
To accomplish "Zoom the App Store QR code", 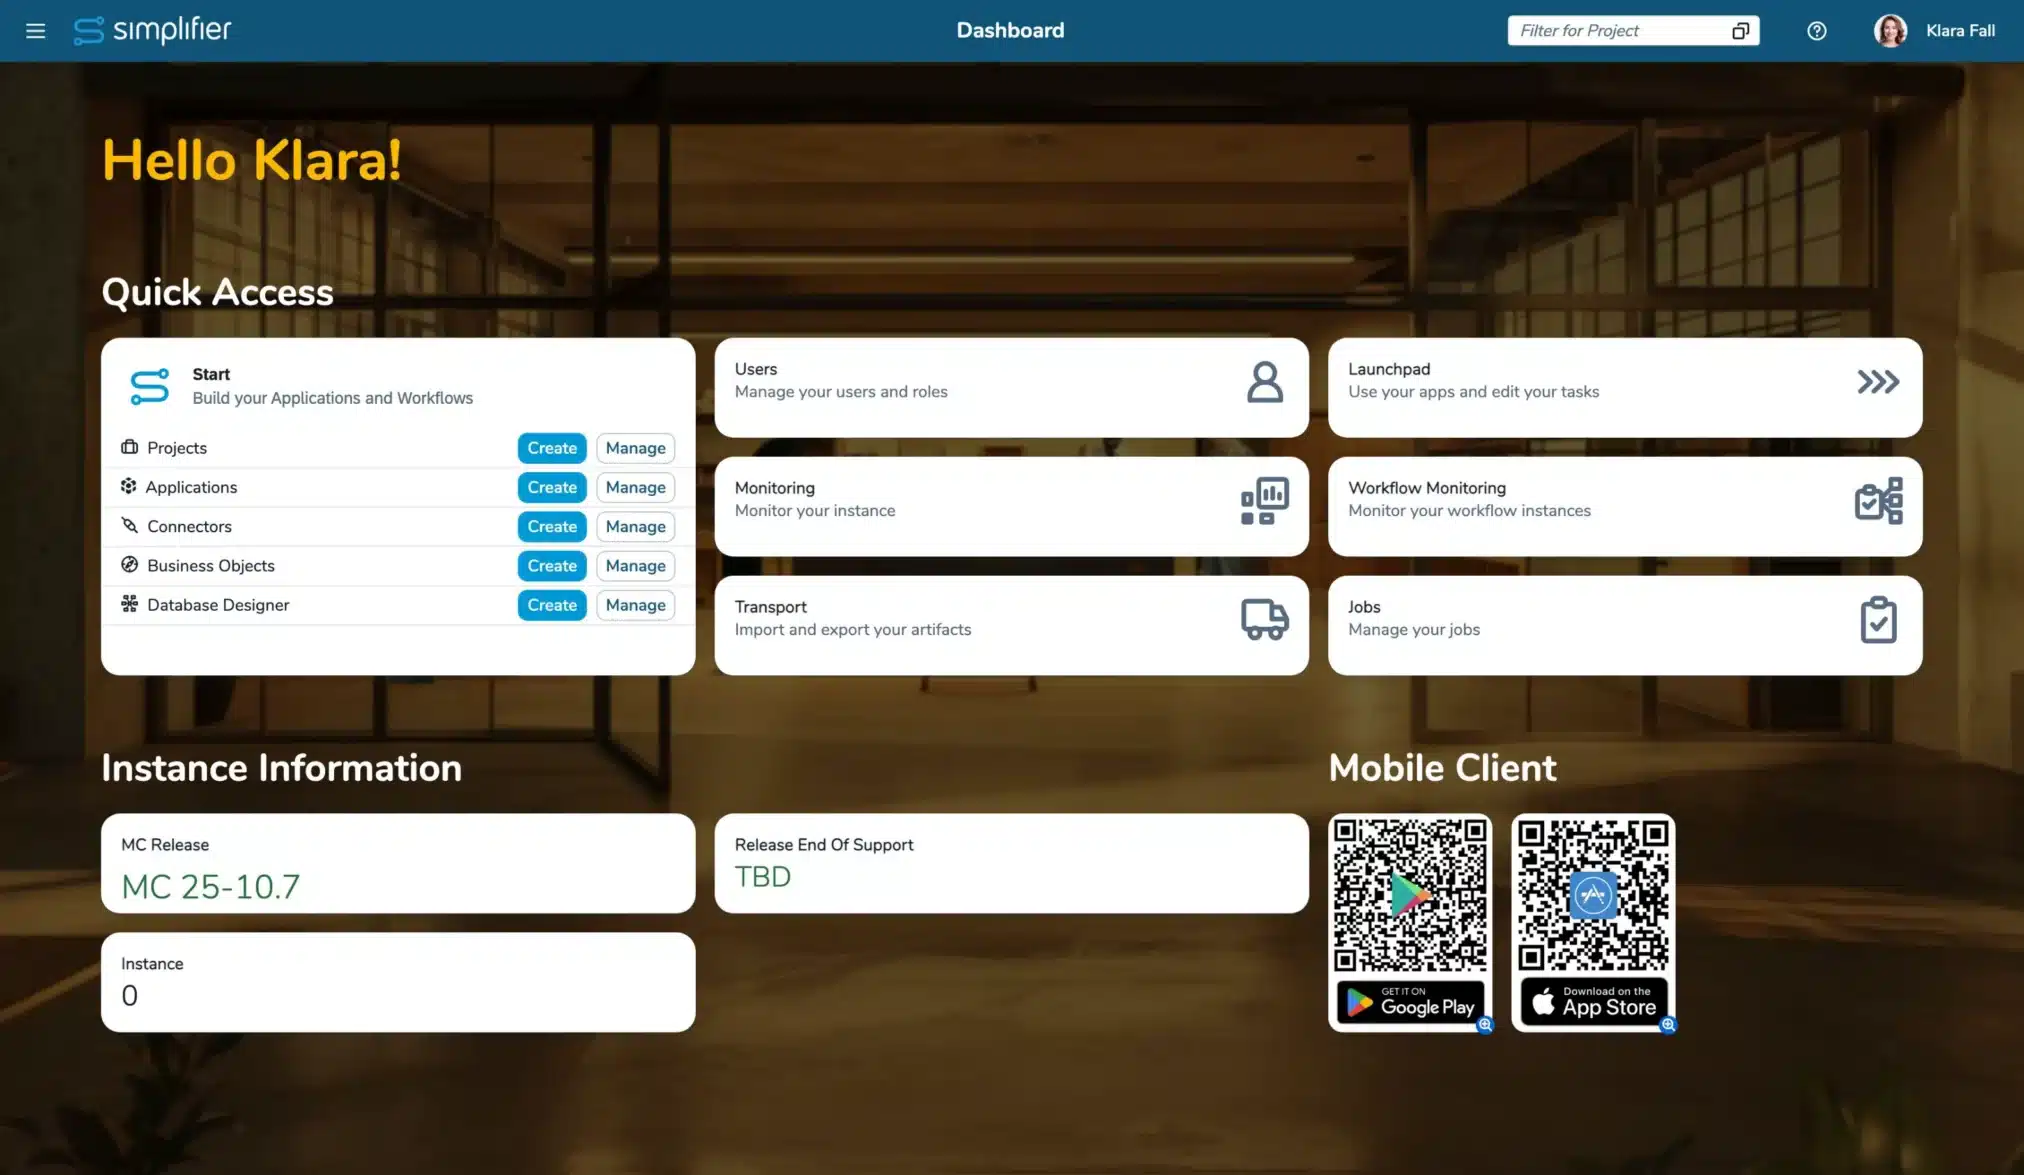I will [x=1668, y=1025].
